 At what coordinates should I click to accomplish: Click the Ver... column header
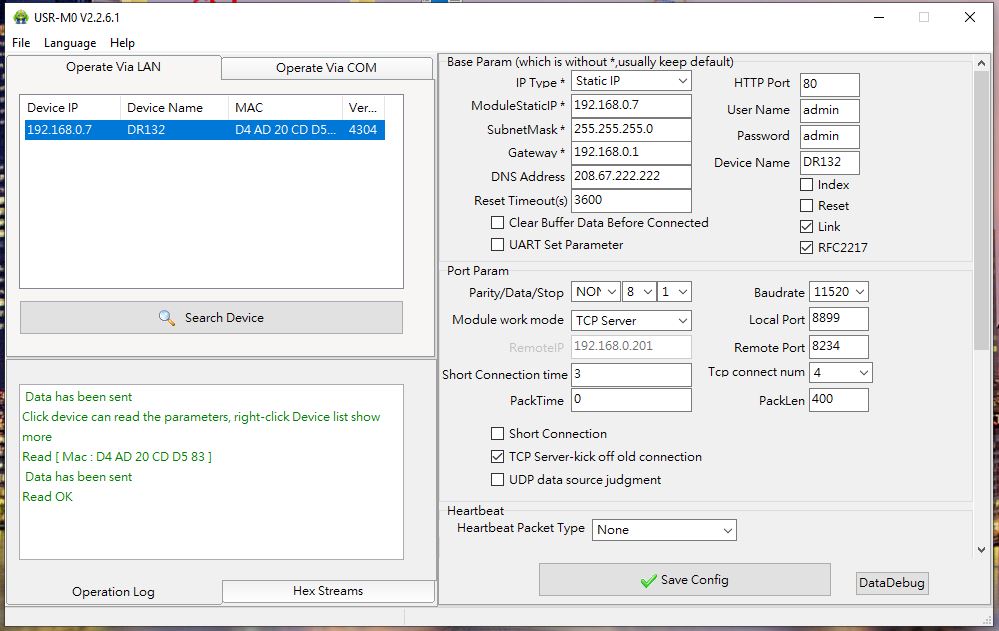tap(363, 108)
